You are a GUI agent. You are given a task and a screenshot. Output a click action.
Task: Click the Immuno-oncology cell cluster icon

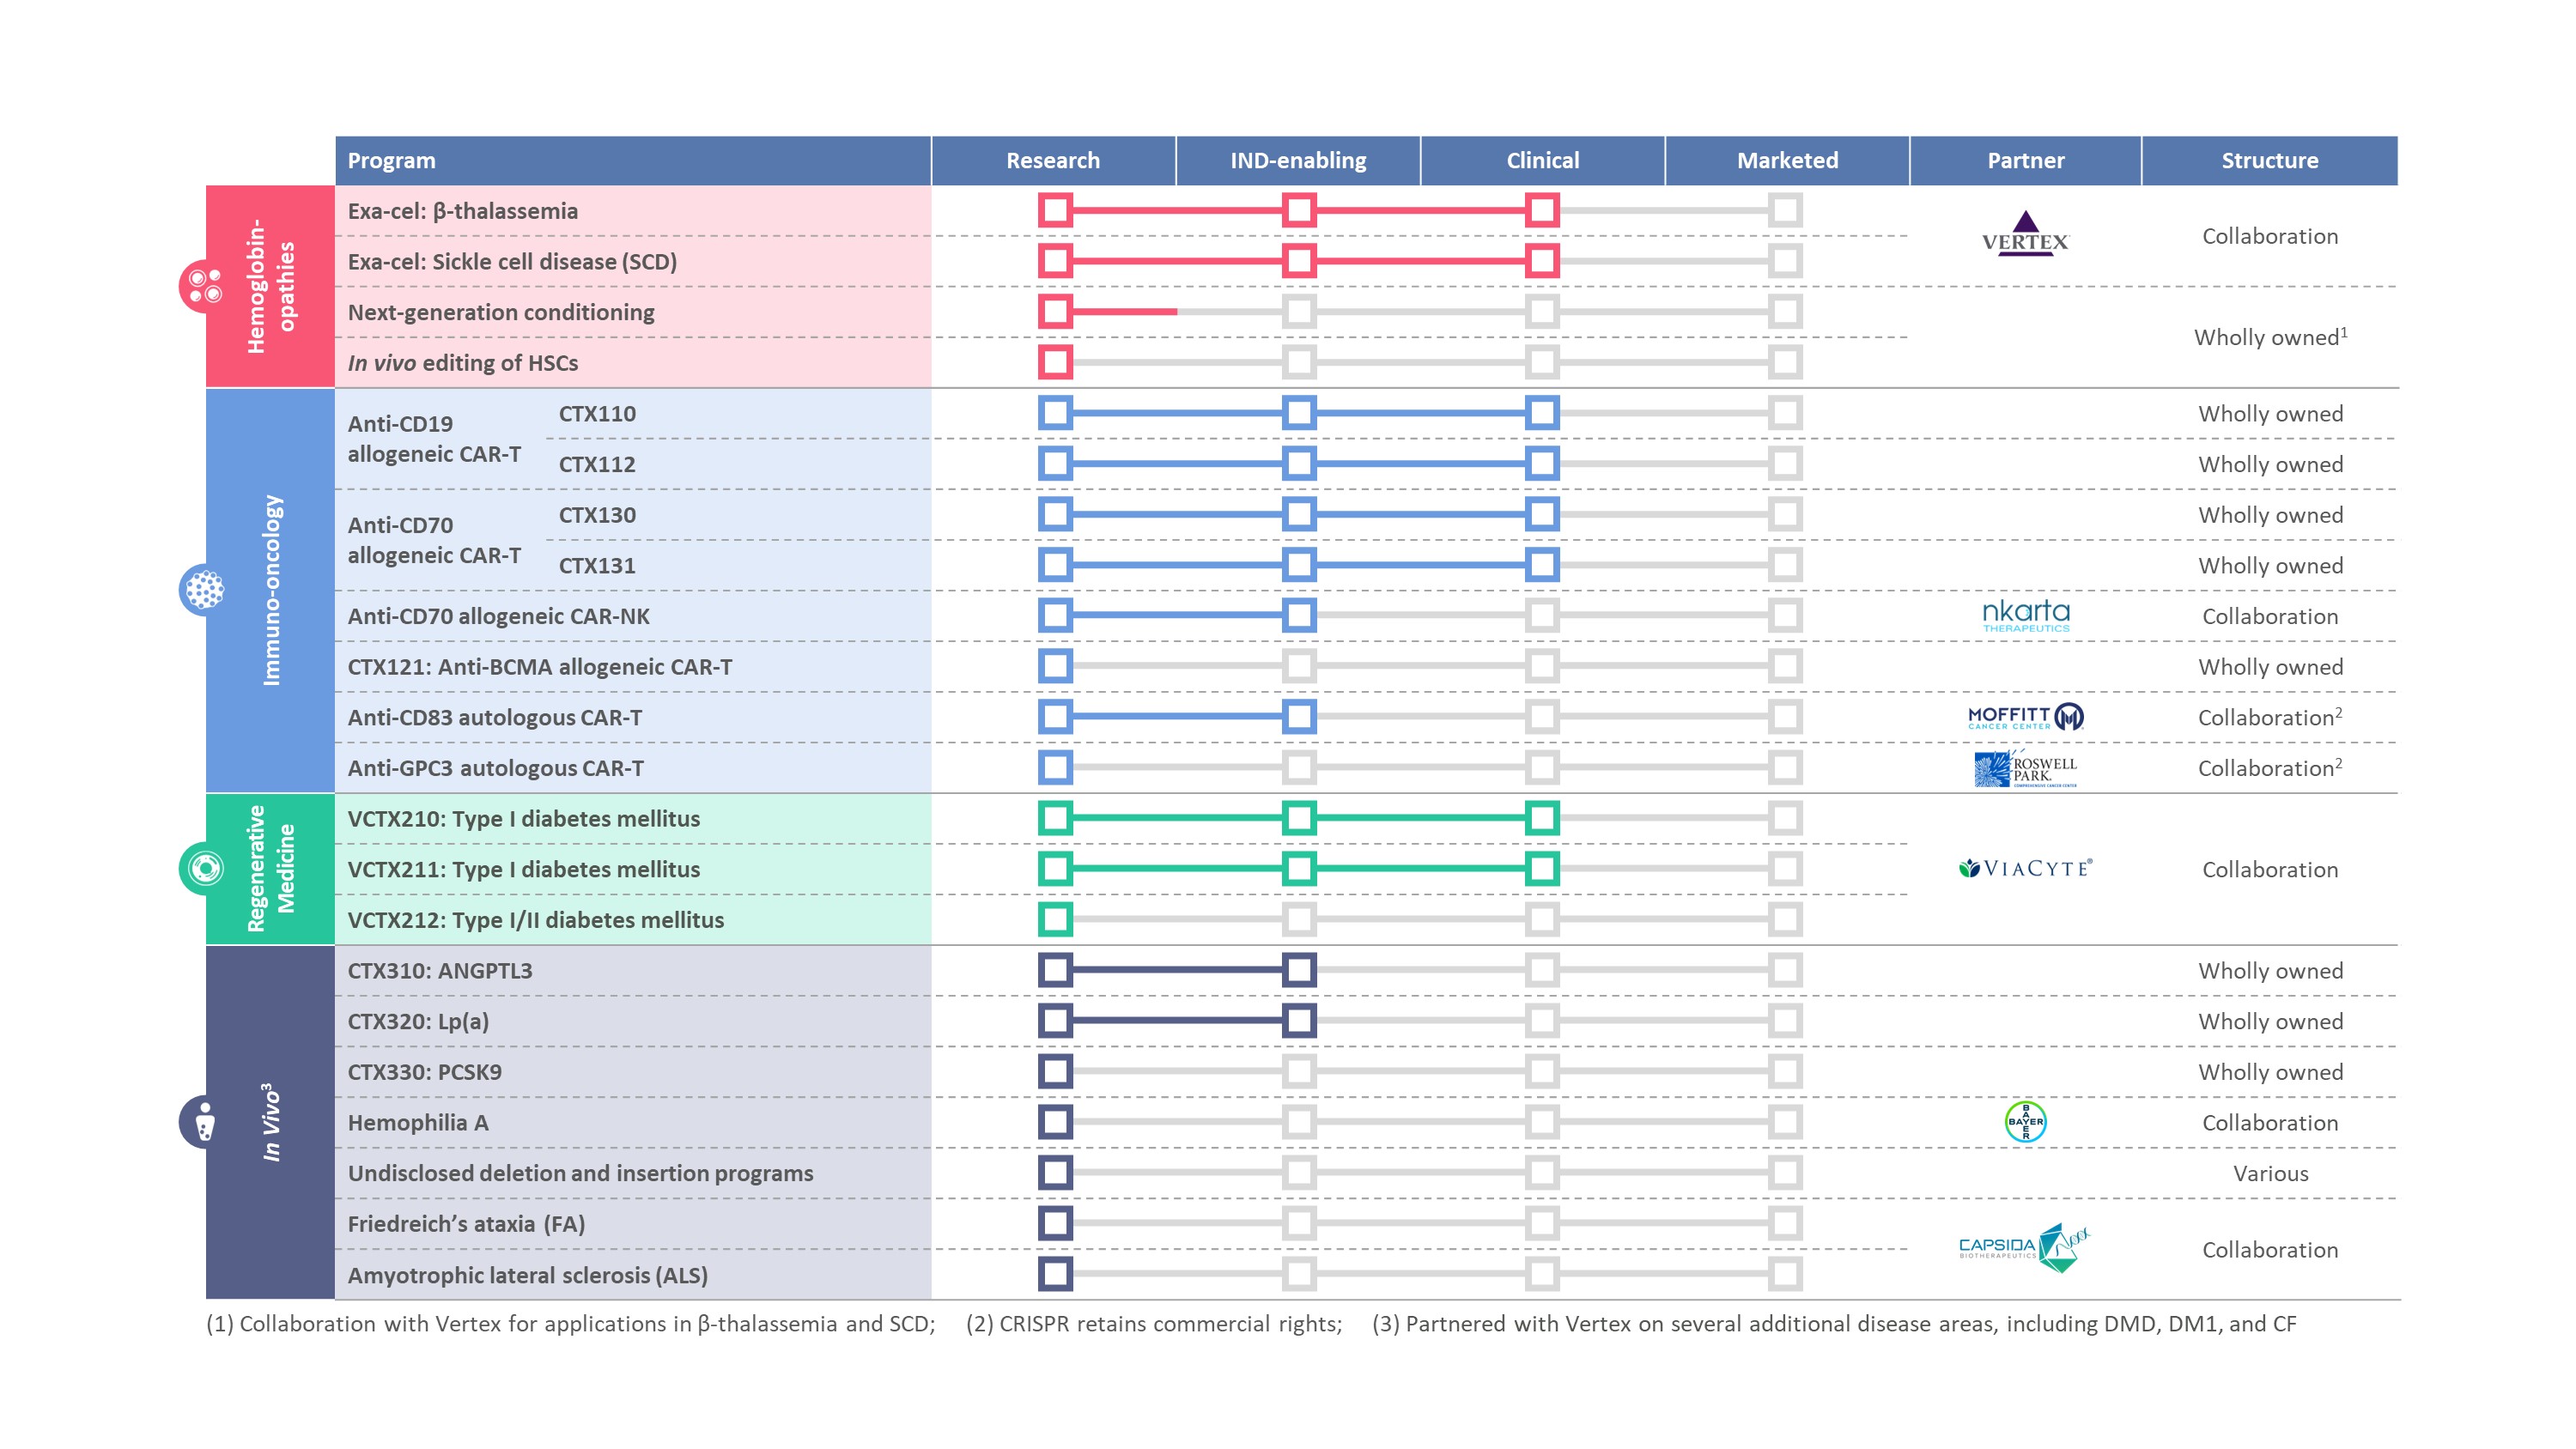pos(205,590)
